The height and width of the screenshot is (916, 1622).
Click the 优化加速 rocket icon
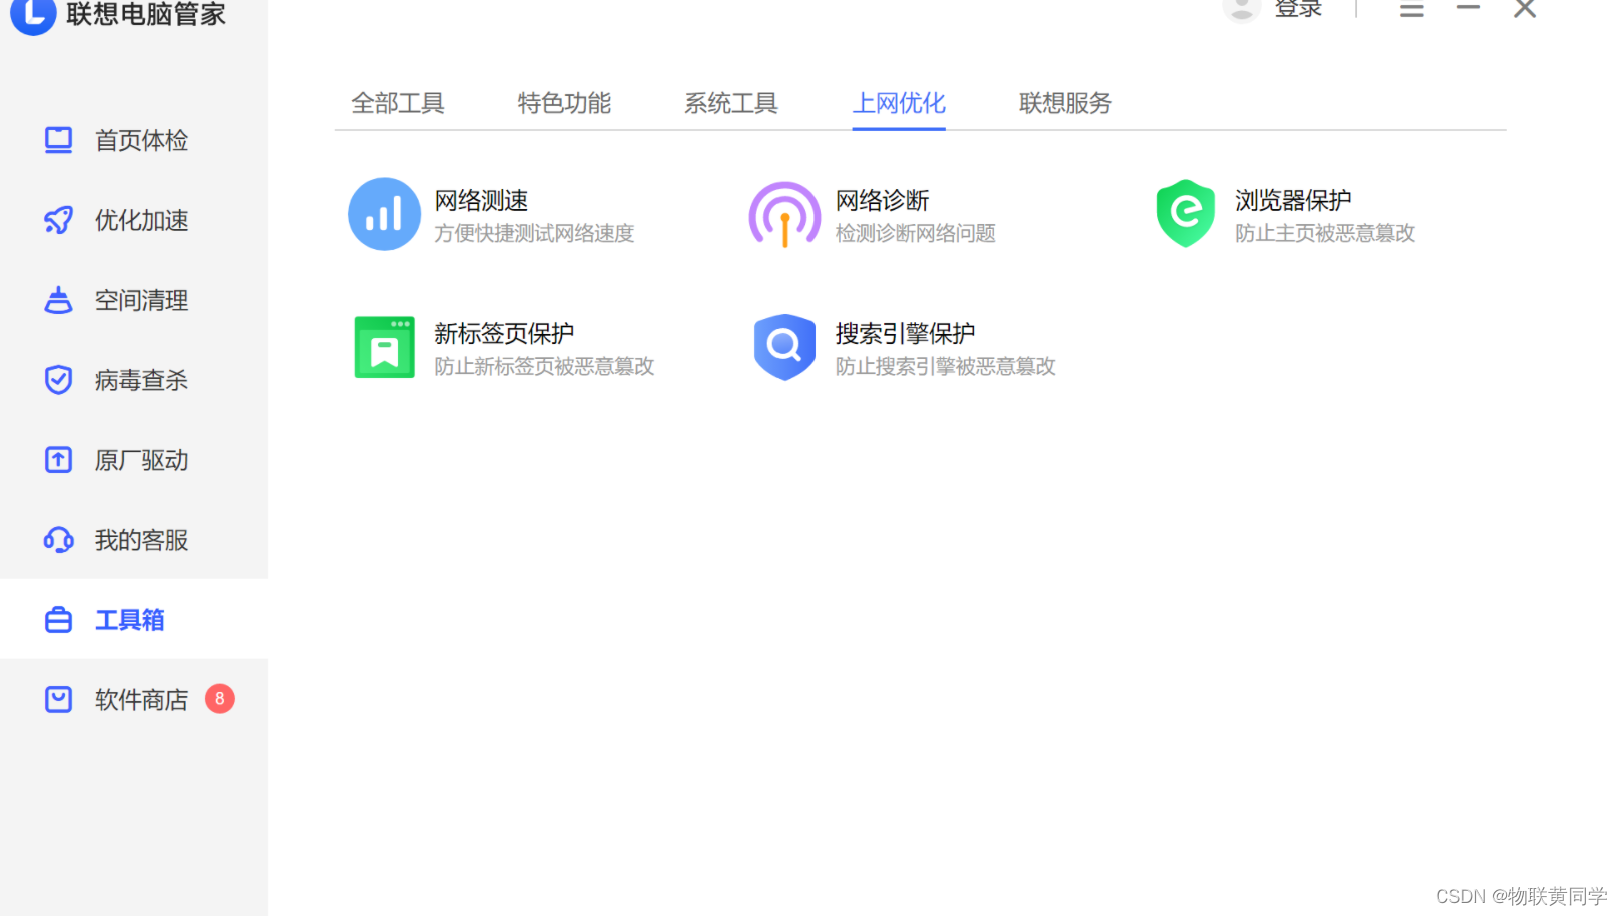[59, 220]
